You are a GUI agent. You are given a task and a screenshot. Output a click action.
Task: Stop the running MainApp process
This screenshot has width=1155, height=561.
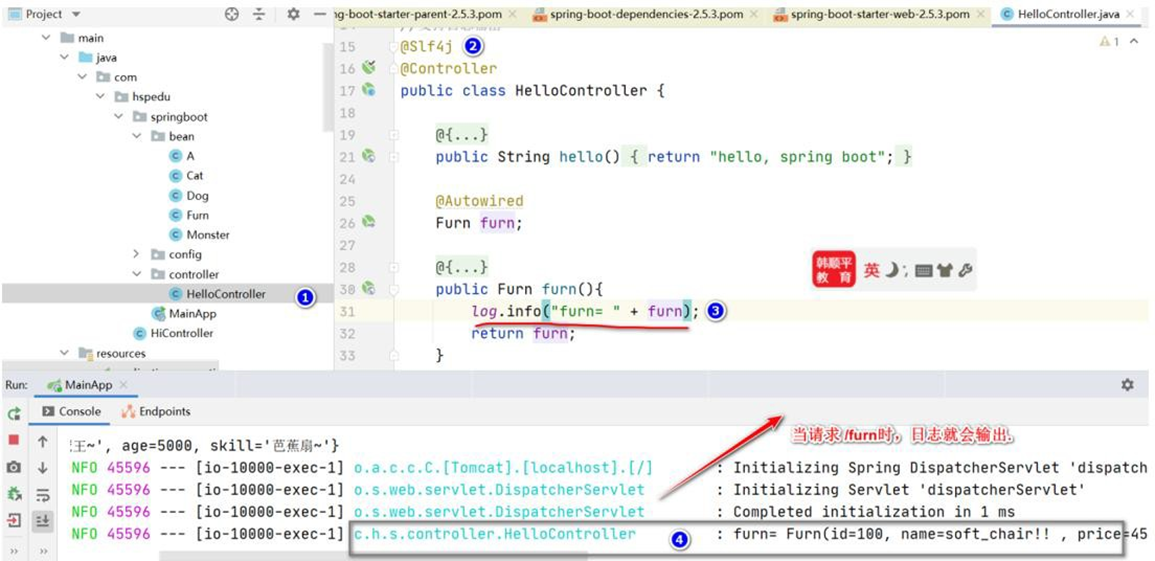pyautogui.click(x=14, y=440)
